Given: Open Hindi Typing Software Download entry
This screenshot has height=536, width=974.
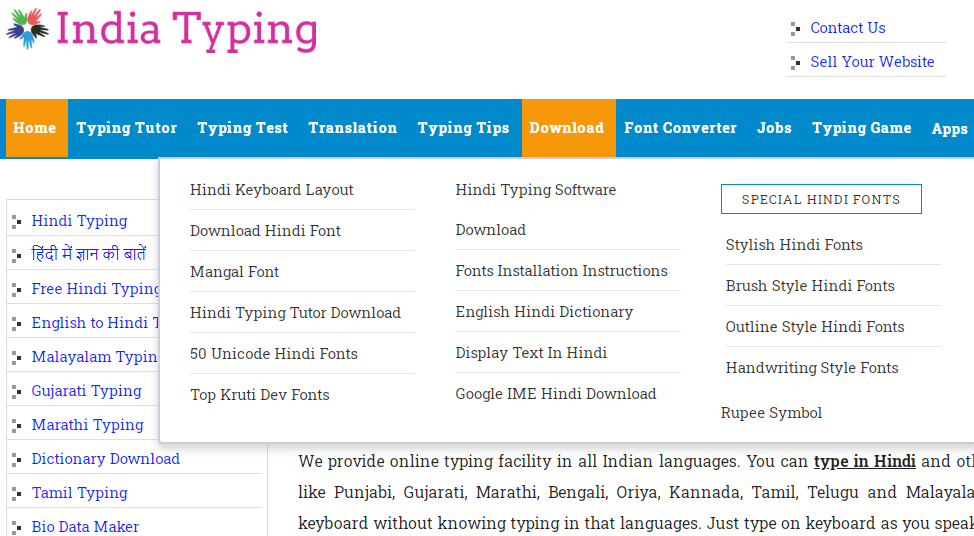Looking at the screenshot, I should point(535,209).
